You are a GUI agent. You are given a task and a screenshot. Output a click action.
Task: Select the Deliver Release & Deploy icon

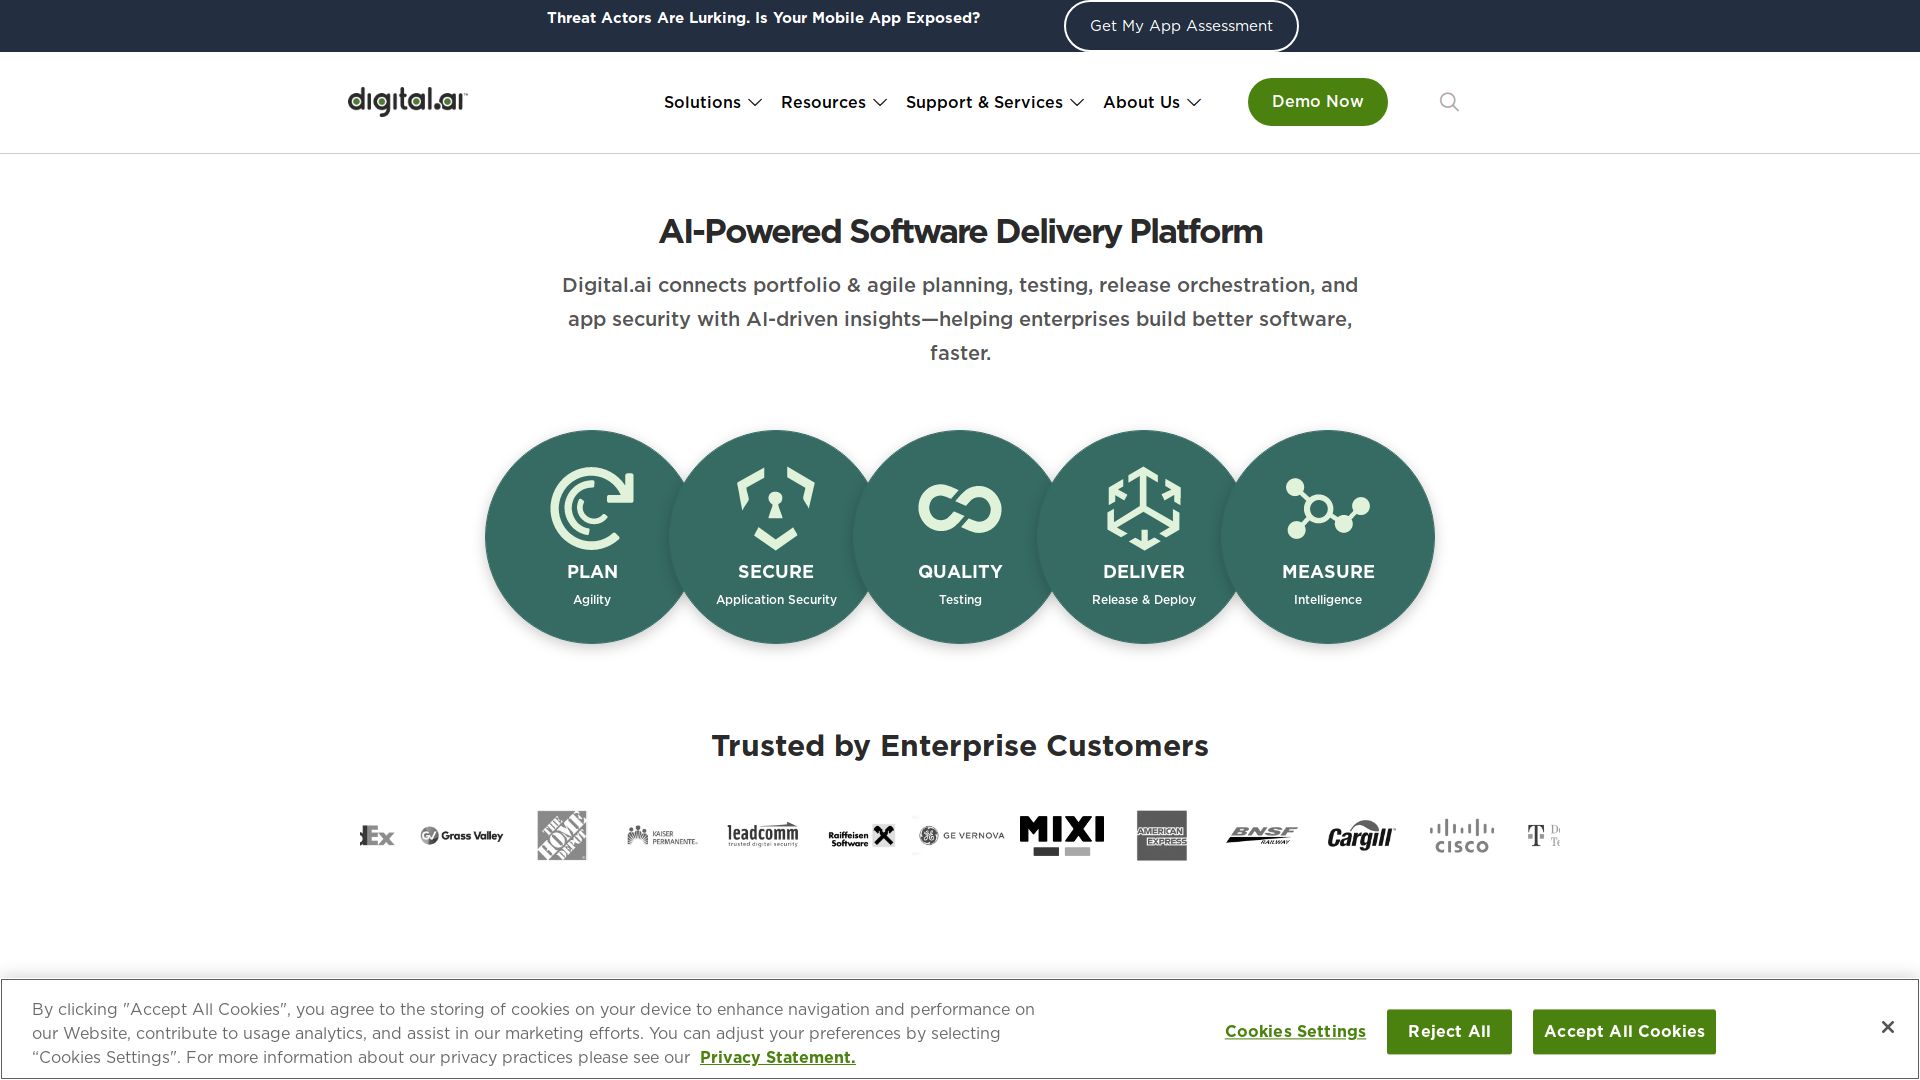tap(1144, 508)
